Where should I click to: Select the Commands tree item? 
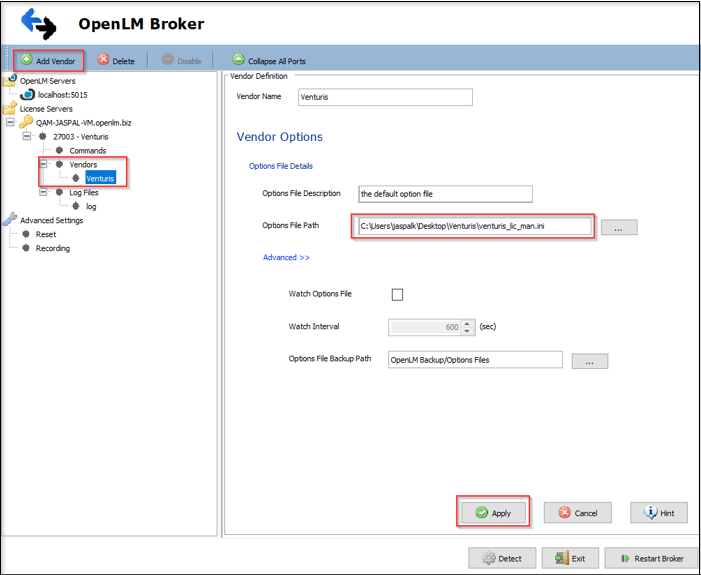[x=87, y=150]
